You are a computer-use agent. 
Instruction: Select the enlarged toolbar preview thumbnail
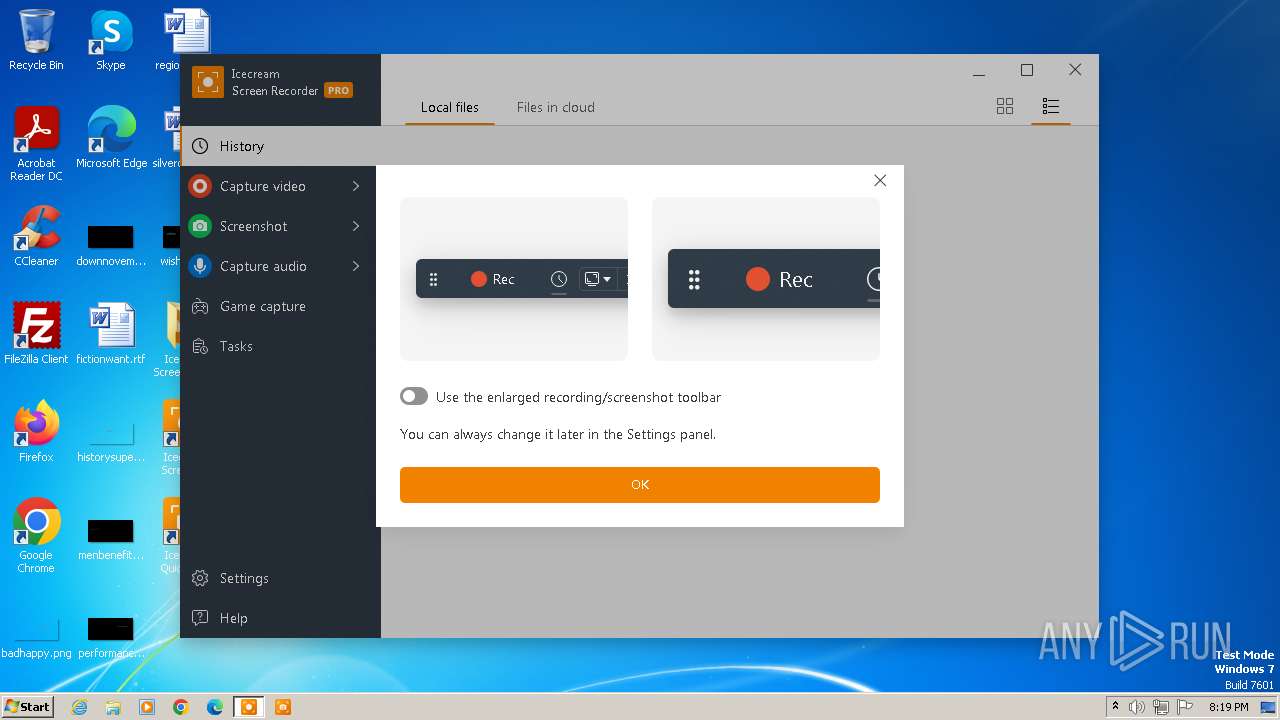tap(766, 279)
